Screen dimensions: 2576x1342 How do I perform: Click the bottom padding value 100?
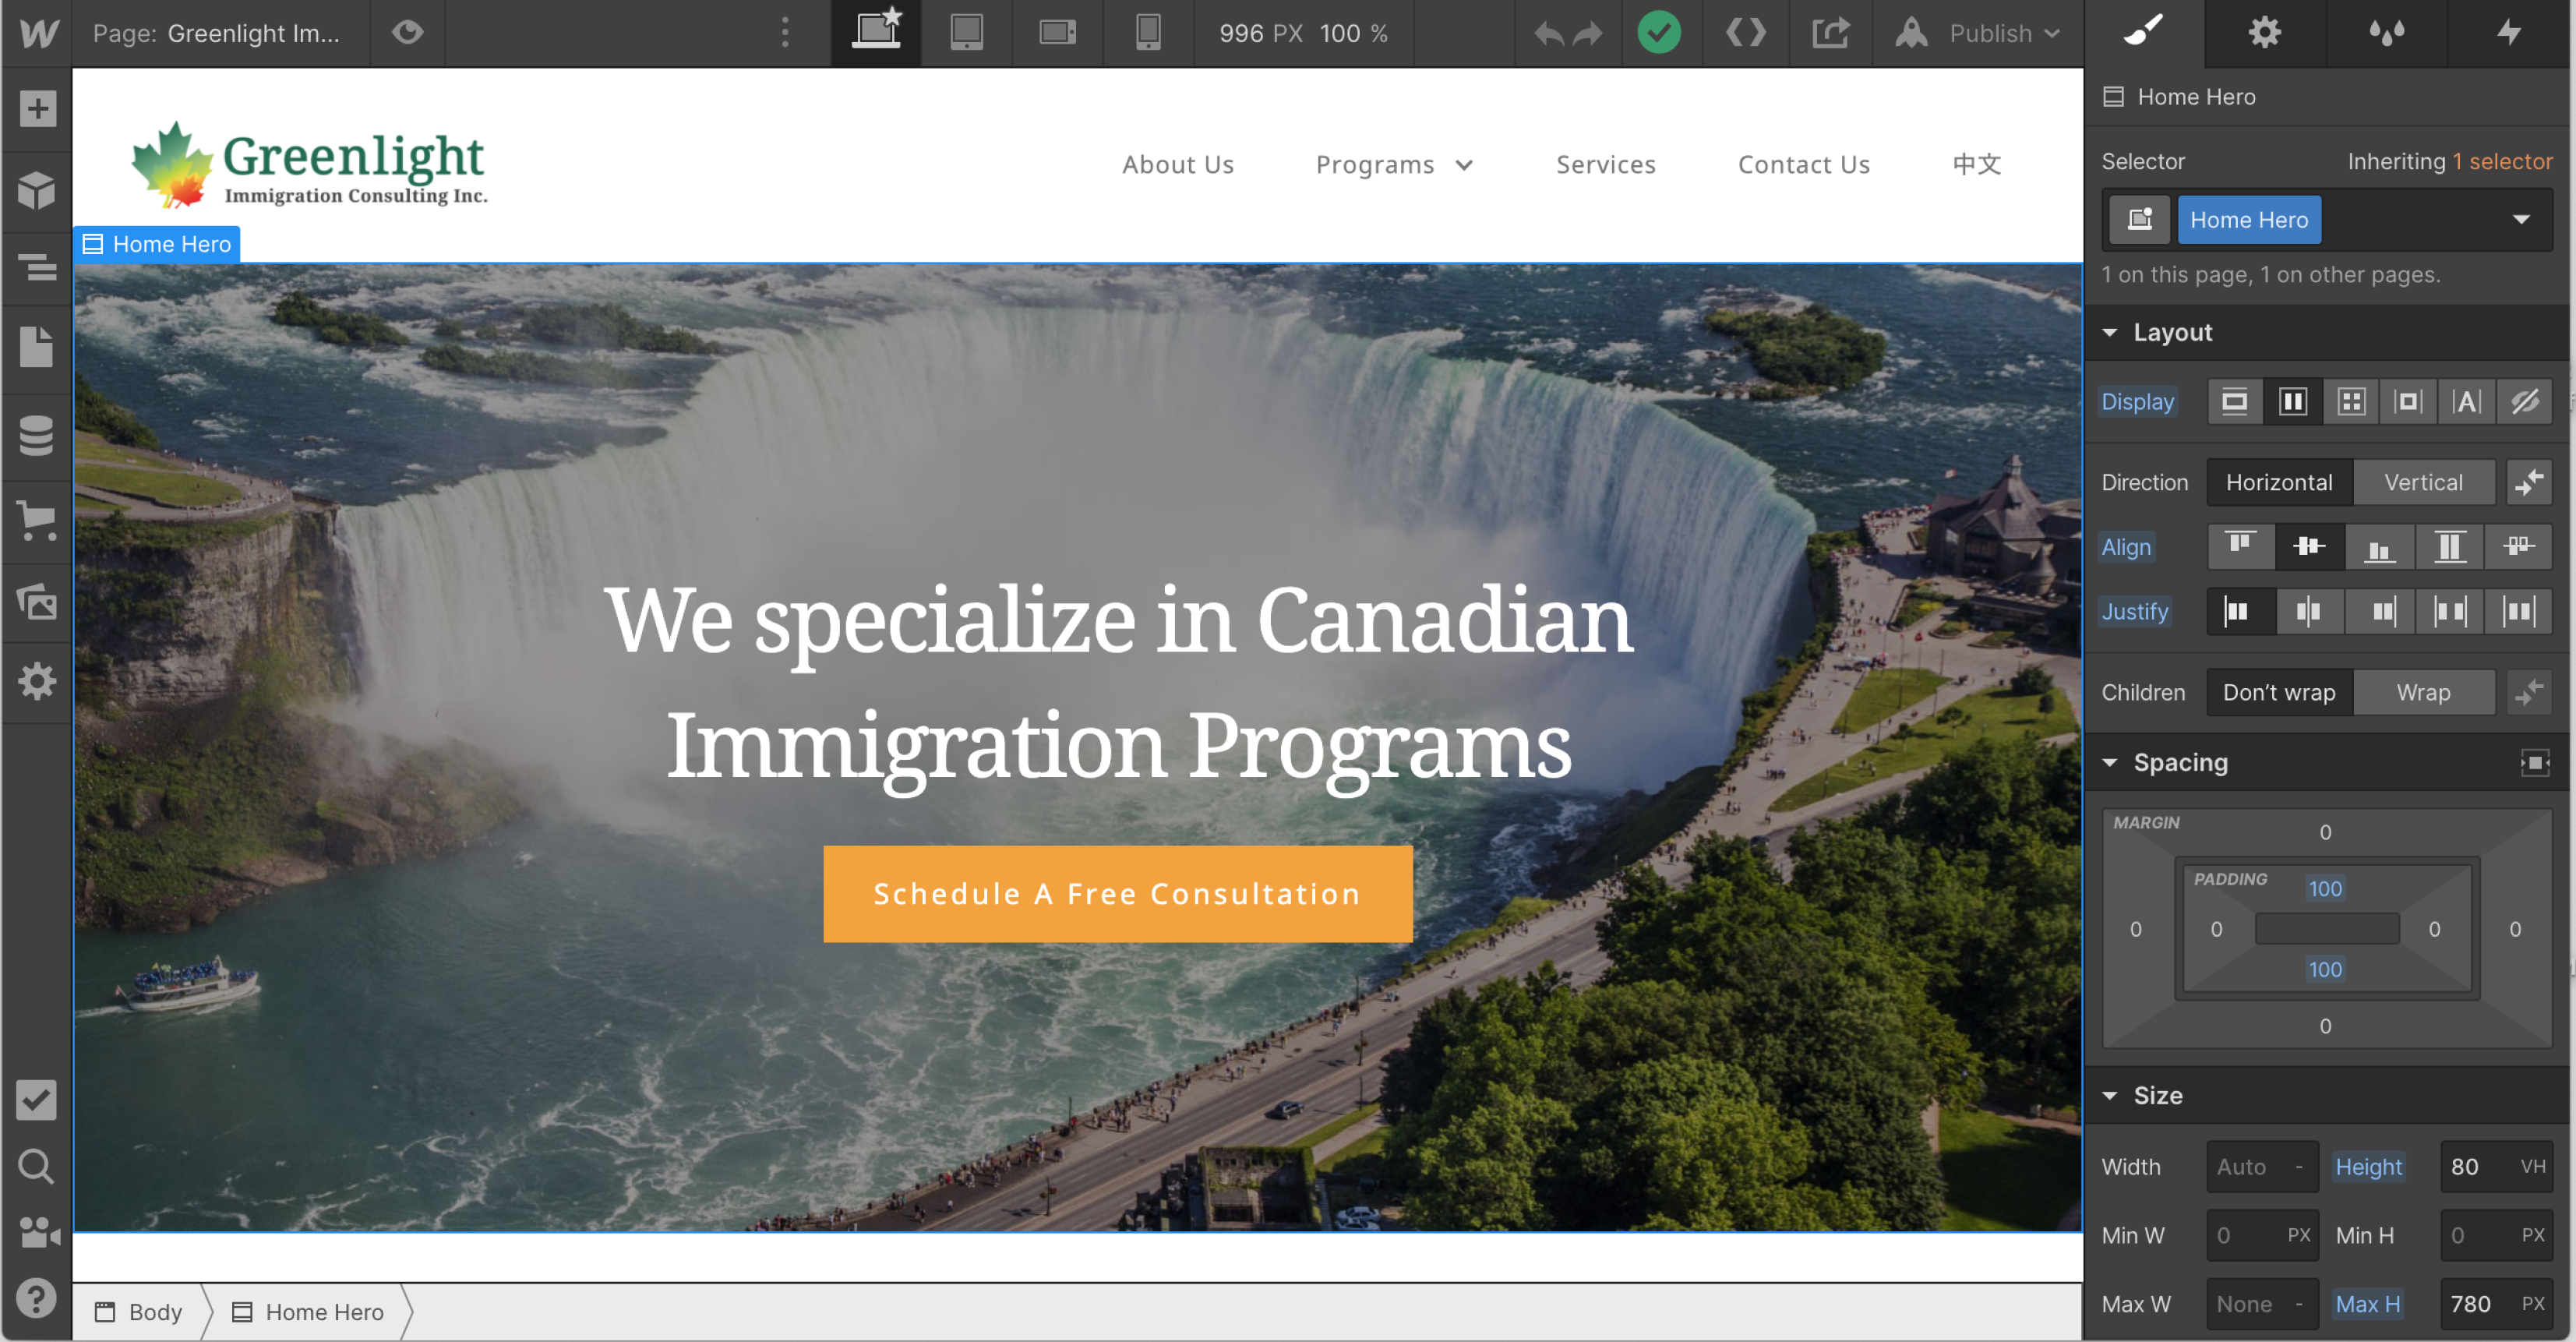tap(2324, 969)
